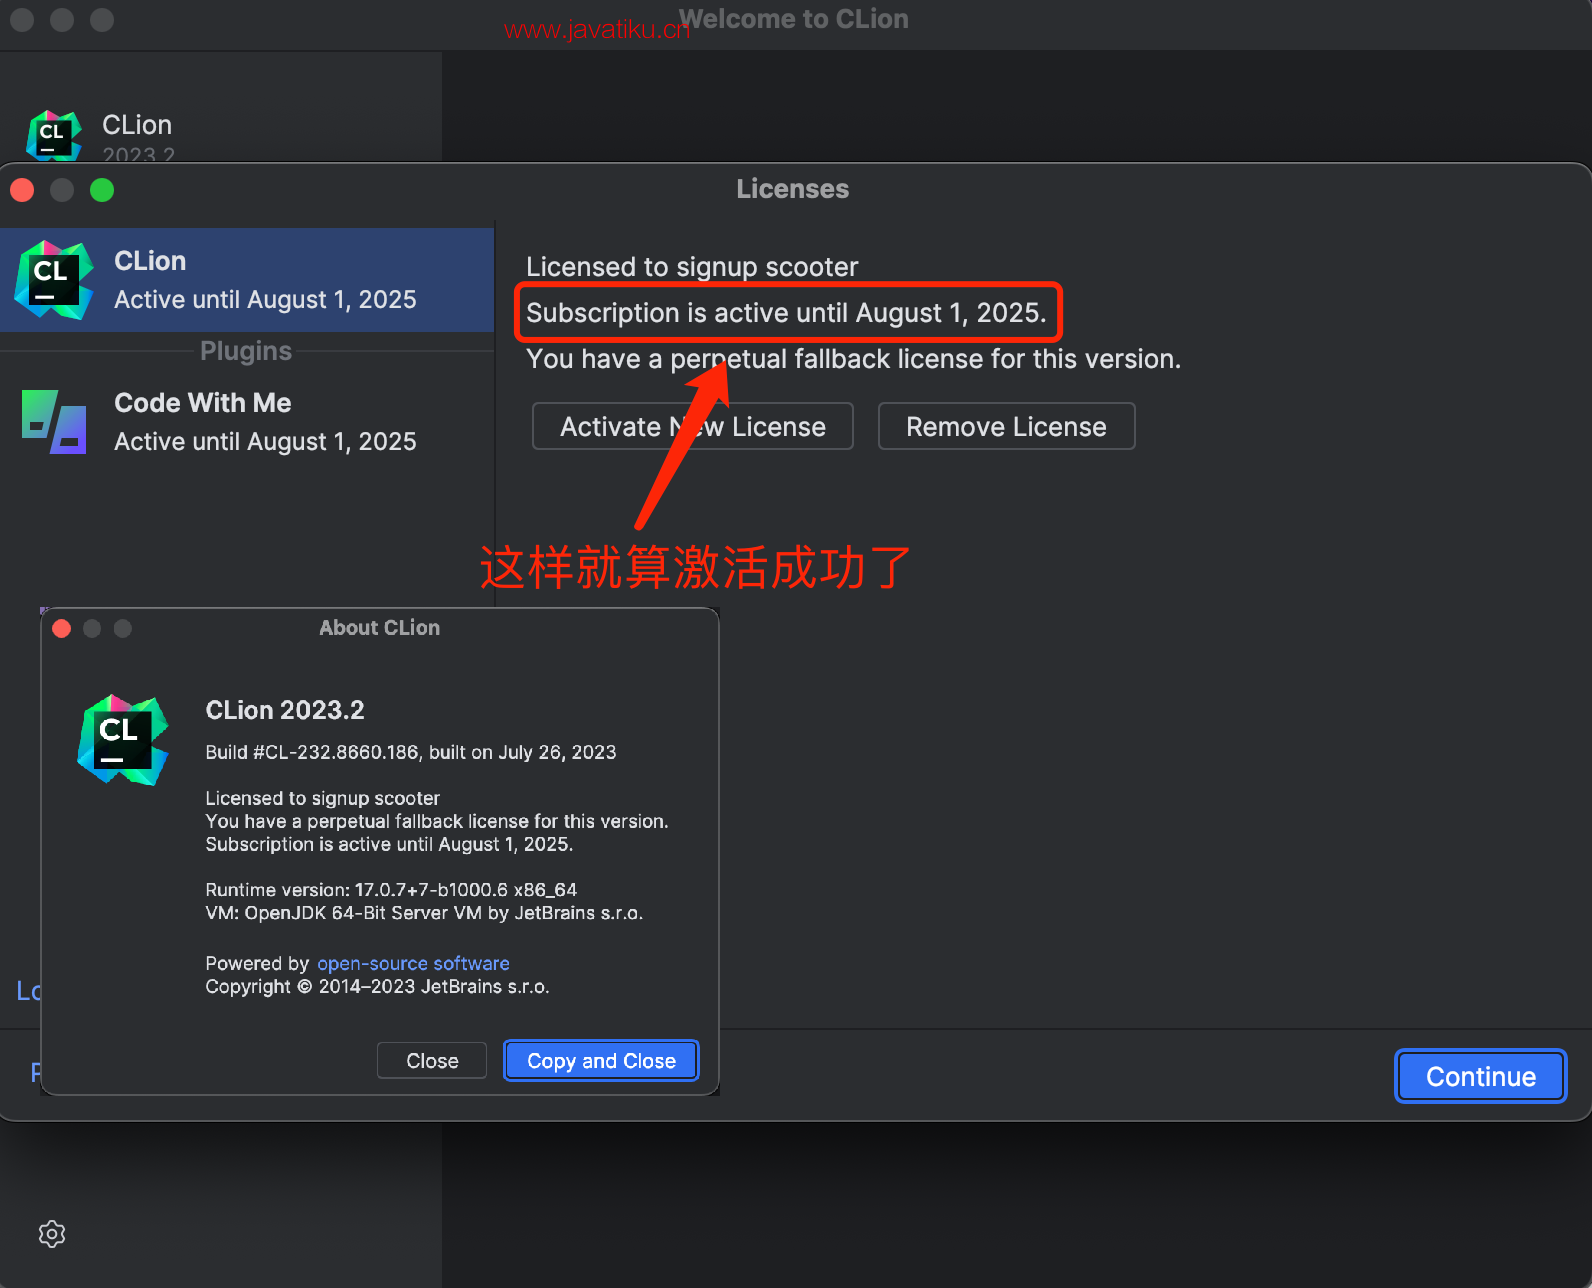Click the Licenses window title bar

pyautogui.click(x=792, y=189)
